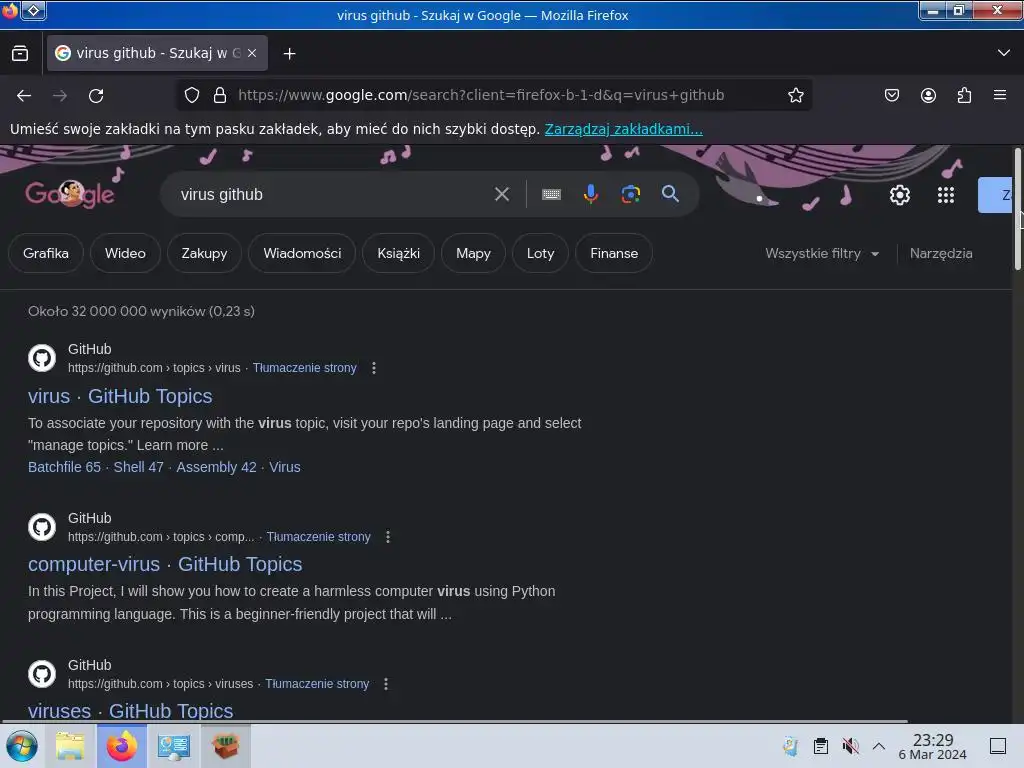Open more options for topics › virus result
Viewport: 1024px width, 768px height.
[x=374, y=368]
